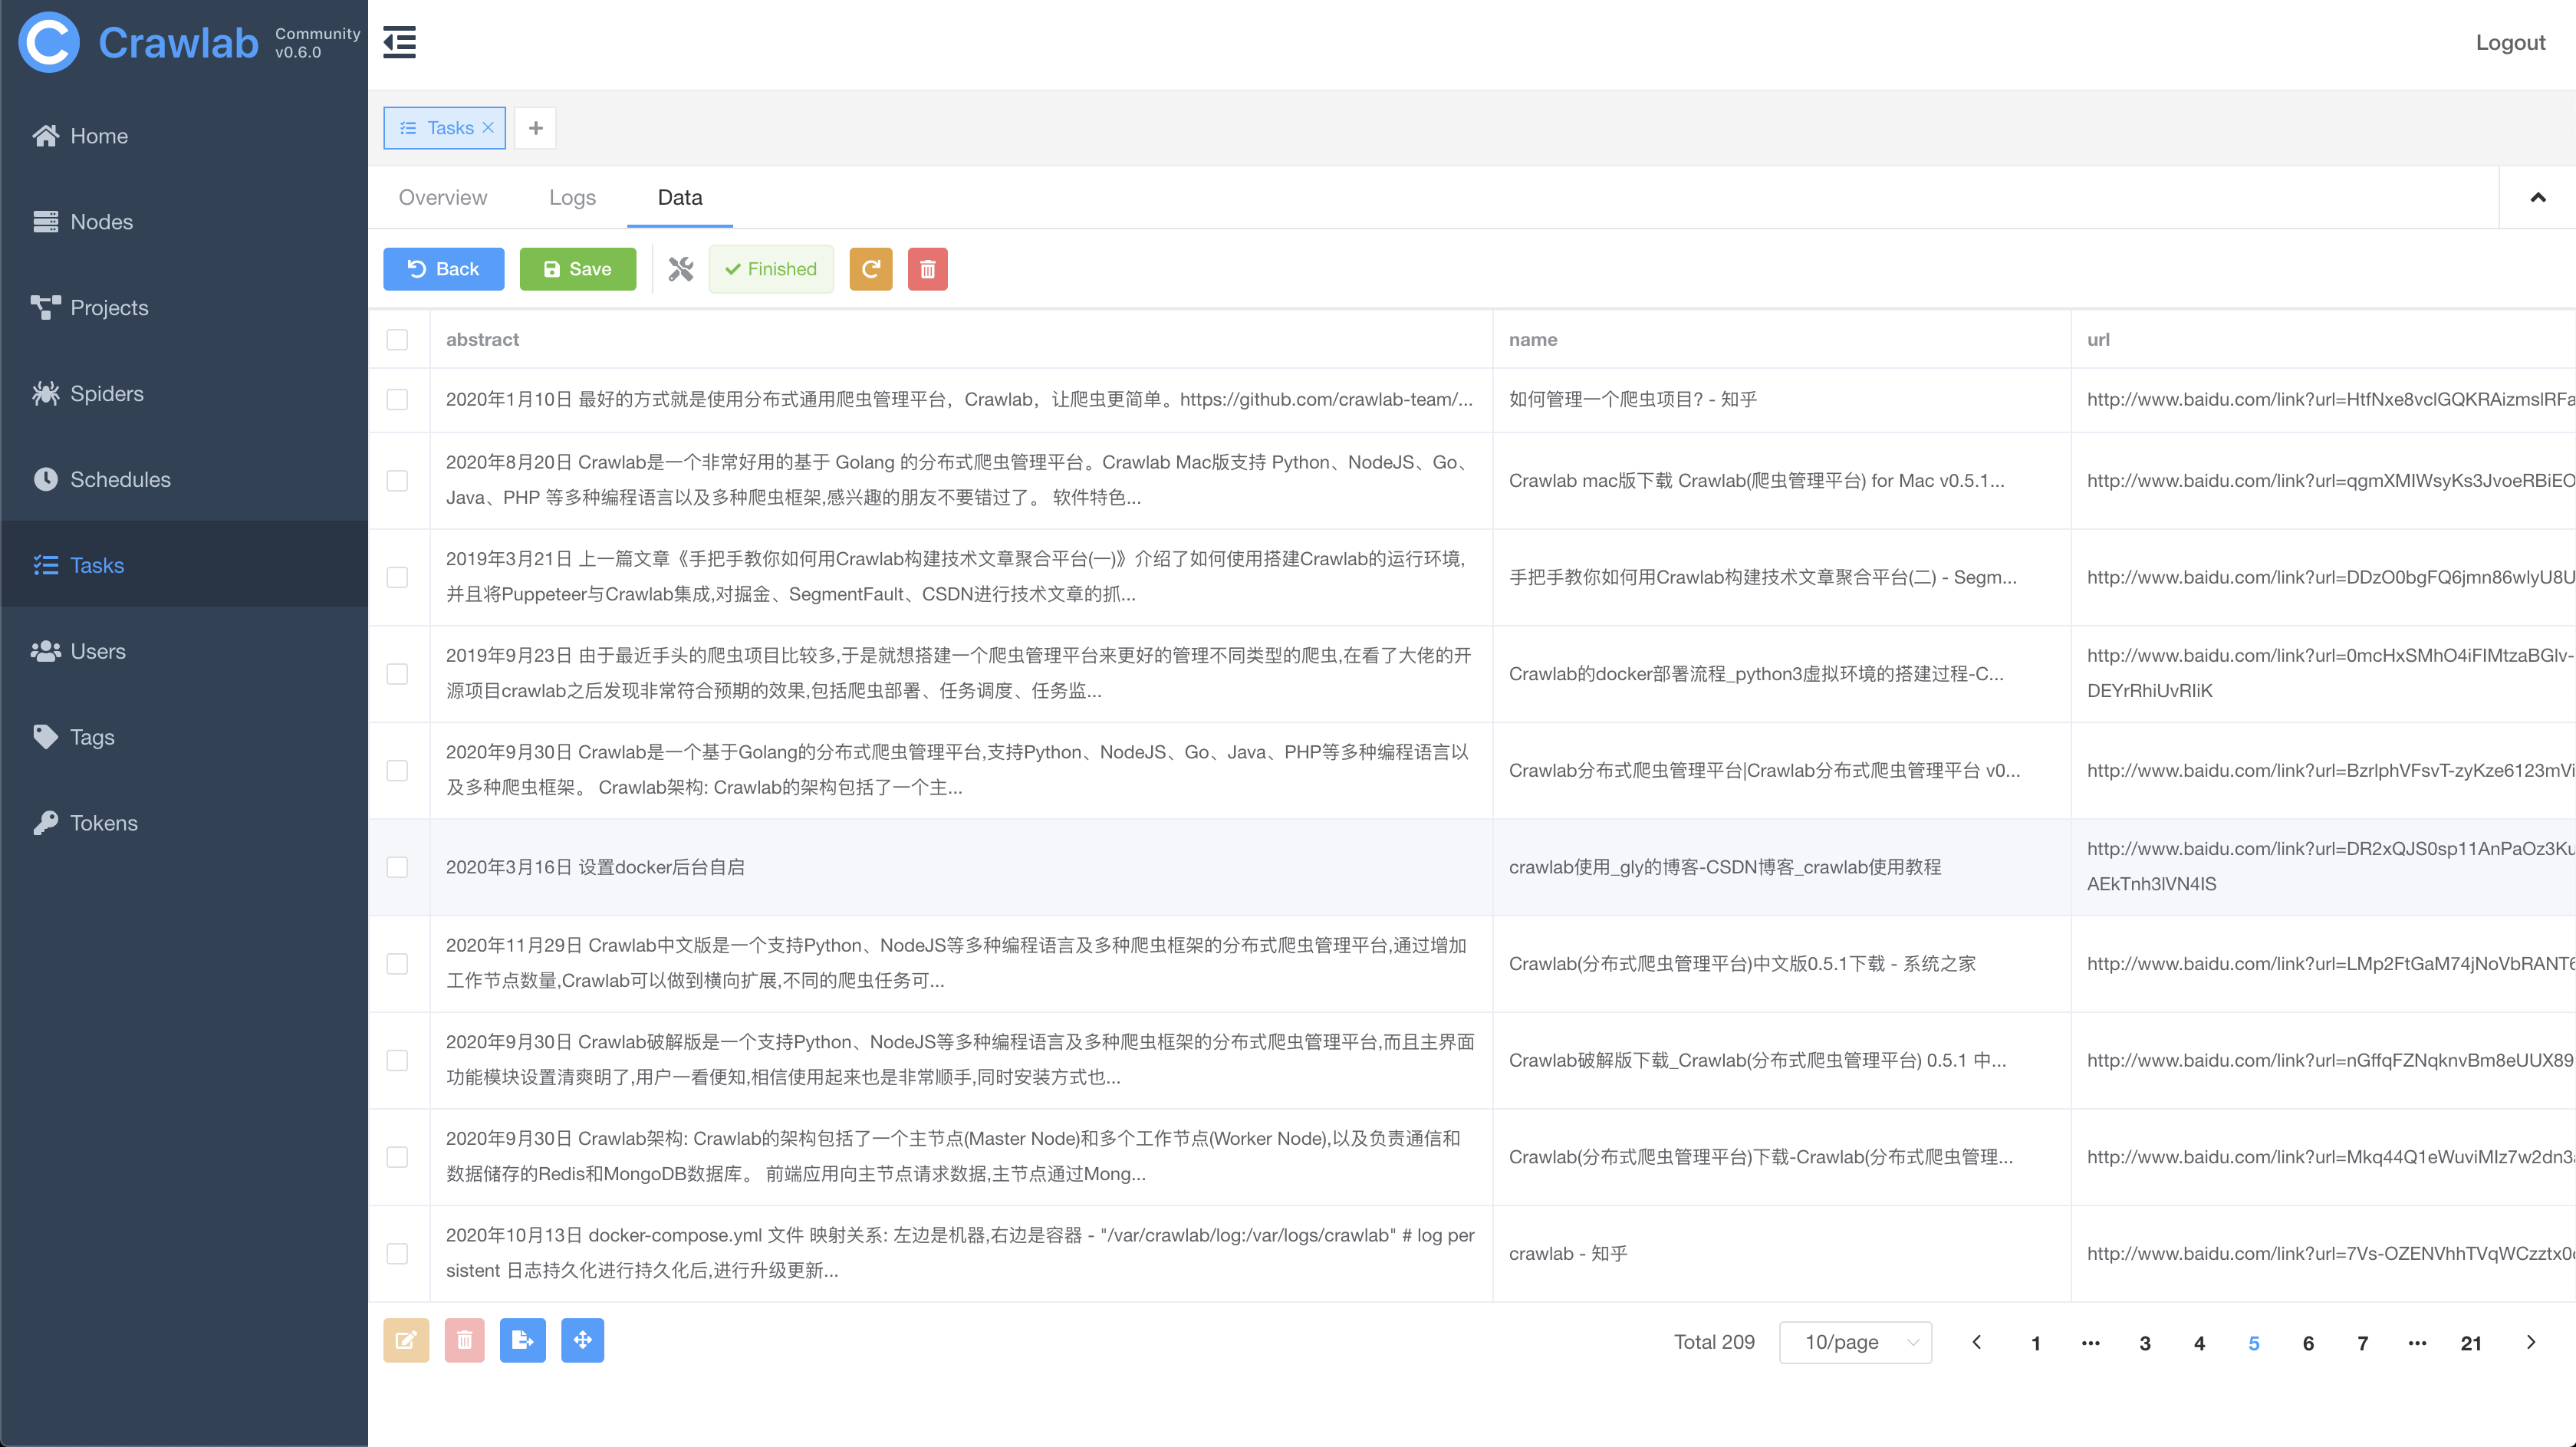The width and height of the screenshot is (2576, 1447).
Task: Collapse sidebar with hamburger menu icon
Action: coord(399,42)
